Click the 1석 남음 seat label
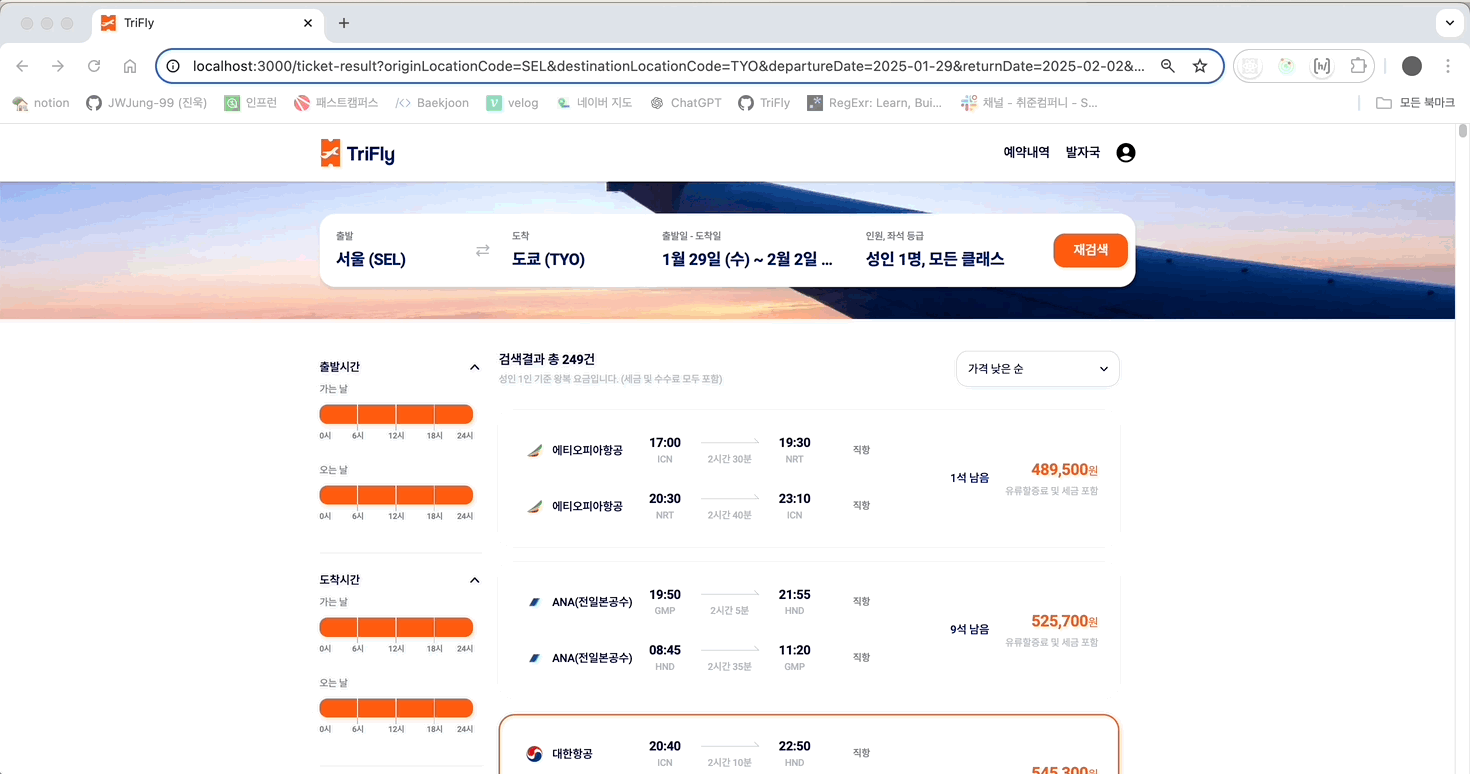The width and height of the screenshot is (1470, 774). [x=969, y=478]
